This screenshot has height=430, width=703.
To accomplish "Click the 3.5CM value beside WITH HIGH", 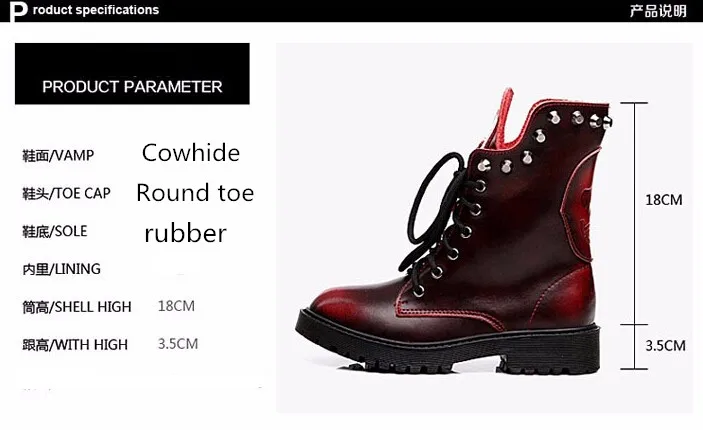I will (x=178, y=344).
